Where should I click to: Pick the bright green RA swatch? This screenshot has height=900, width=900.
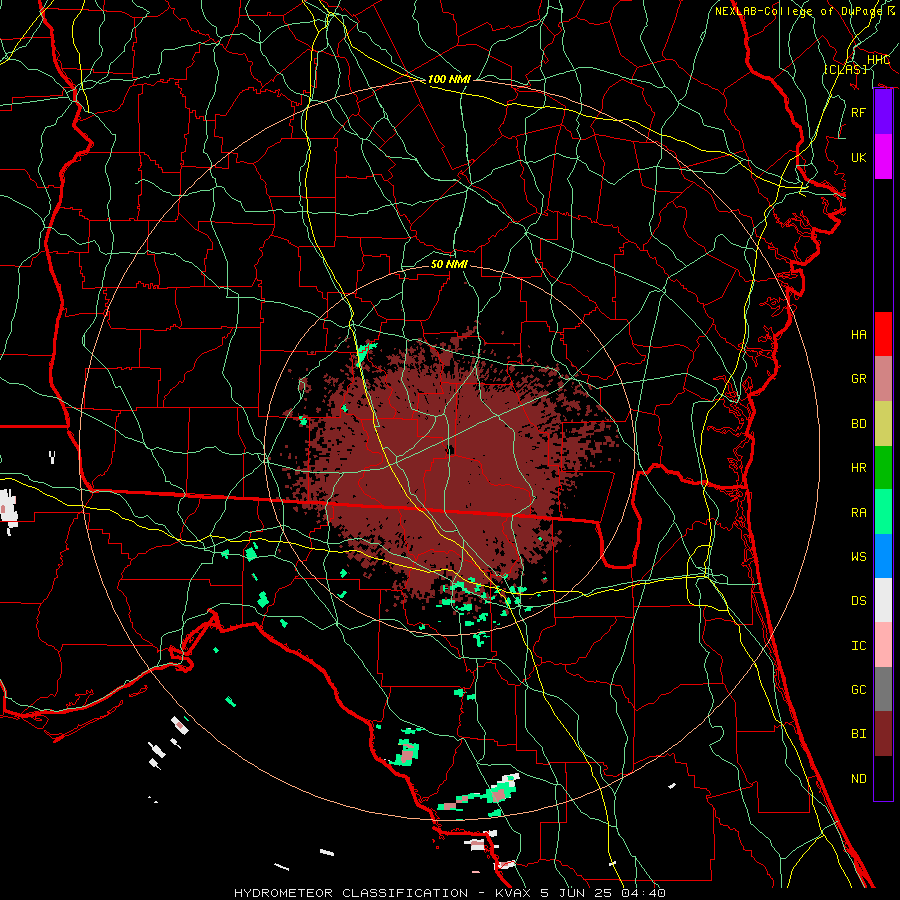coord(883,512)
